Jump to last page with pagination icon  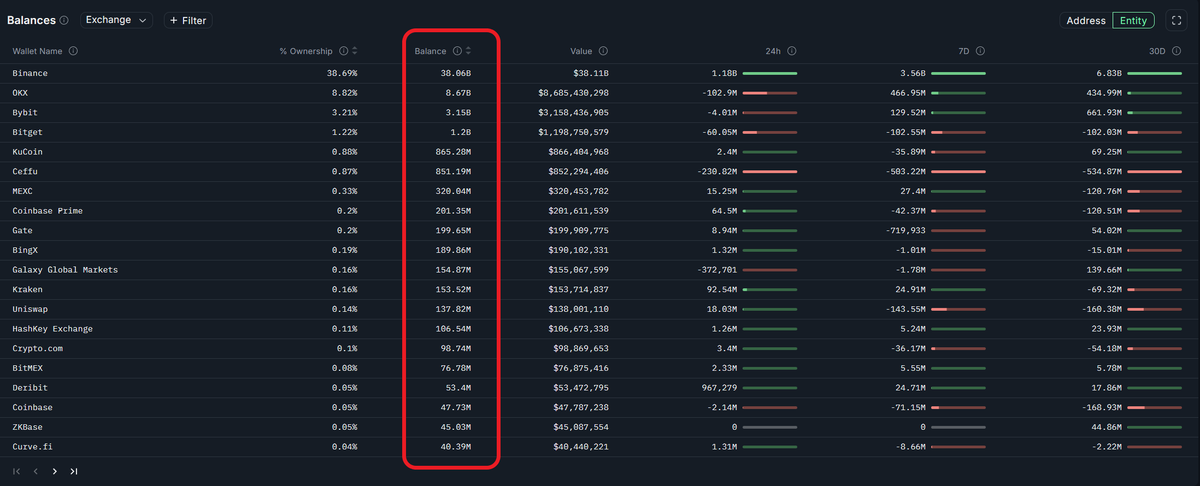pyautogui.click(x=74, y=471)
